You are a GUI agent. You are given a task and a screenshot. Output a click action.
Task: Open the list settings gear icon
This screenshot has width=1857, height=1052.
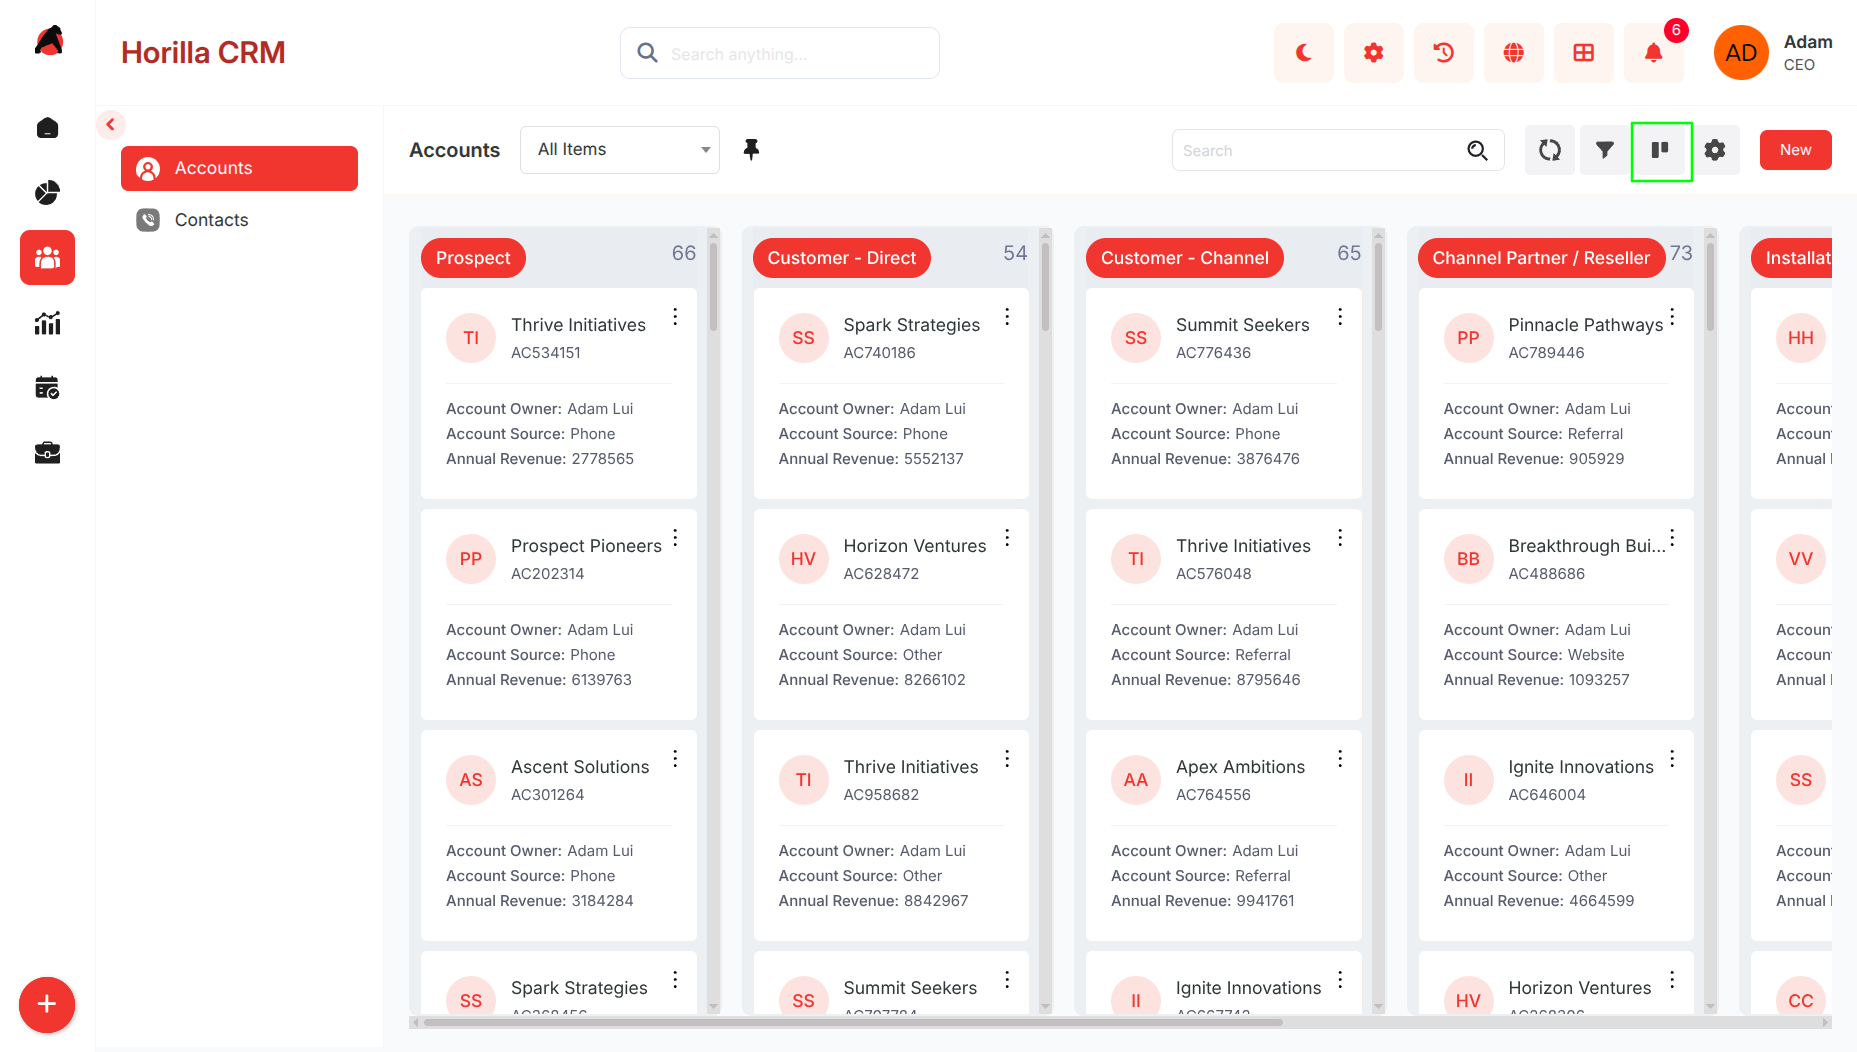[1715, 150]
